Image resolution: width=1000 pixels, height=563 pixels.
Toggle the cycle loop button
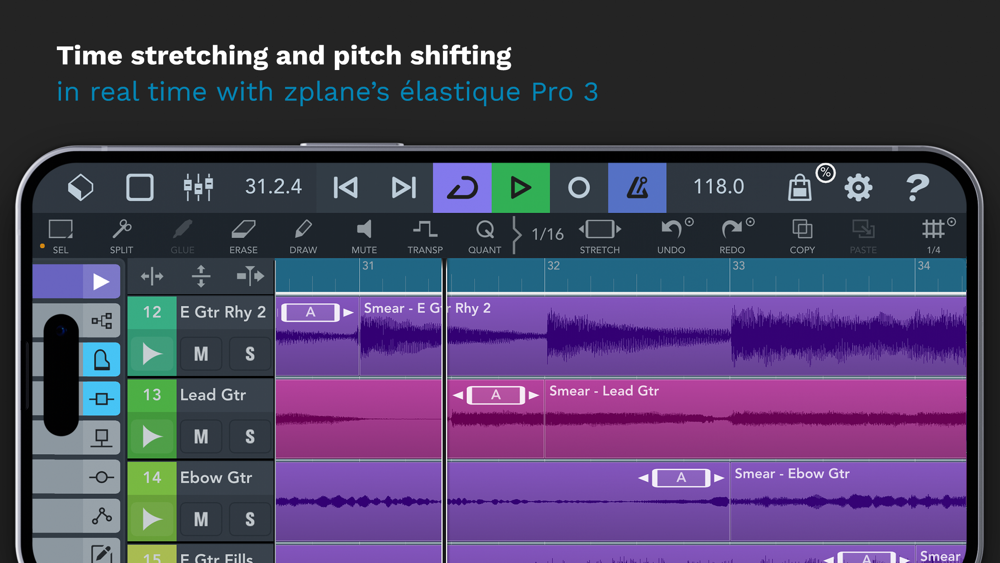462,187
